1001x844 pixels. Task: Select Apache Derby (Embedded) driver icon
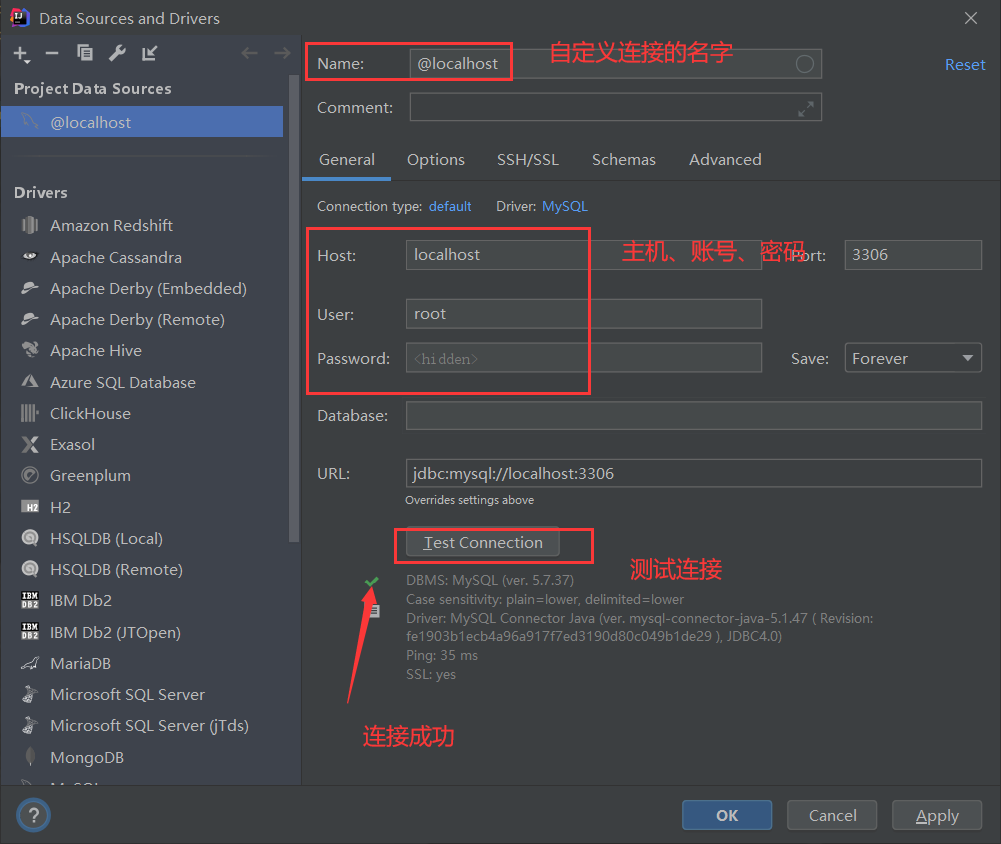(29, 288)
